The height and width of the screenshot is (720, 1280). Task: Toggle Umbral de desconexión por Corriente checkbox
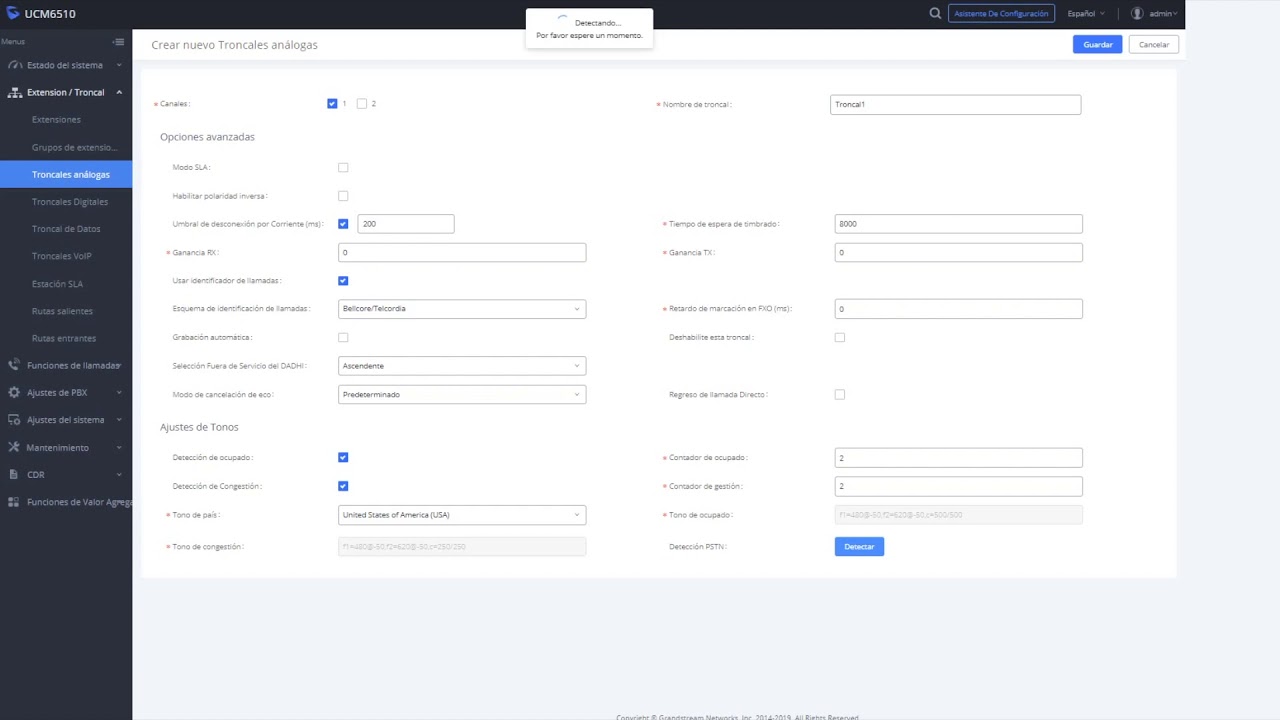pos(343,224)
